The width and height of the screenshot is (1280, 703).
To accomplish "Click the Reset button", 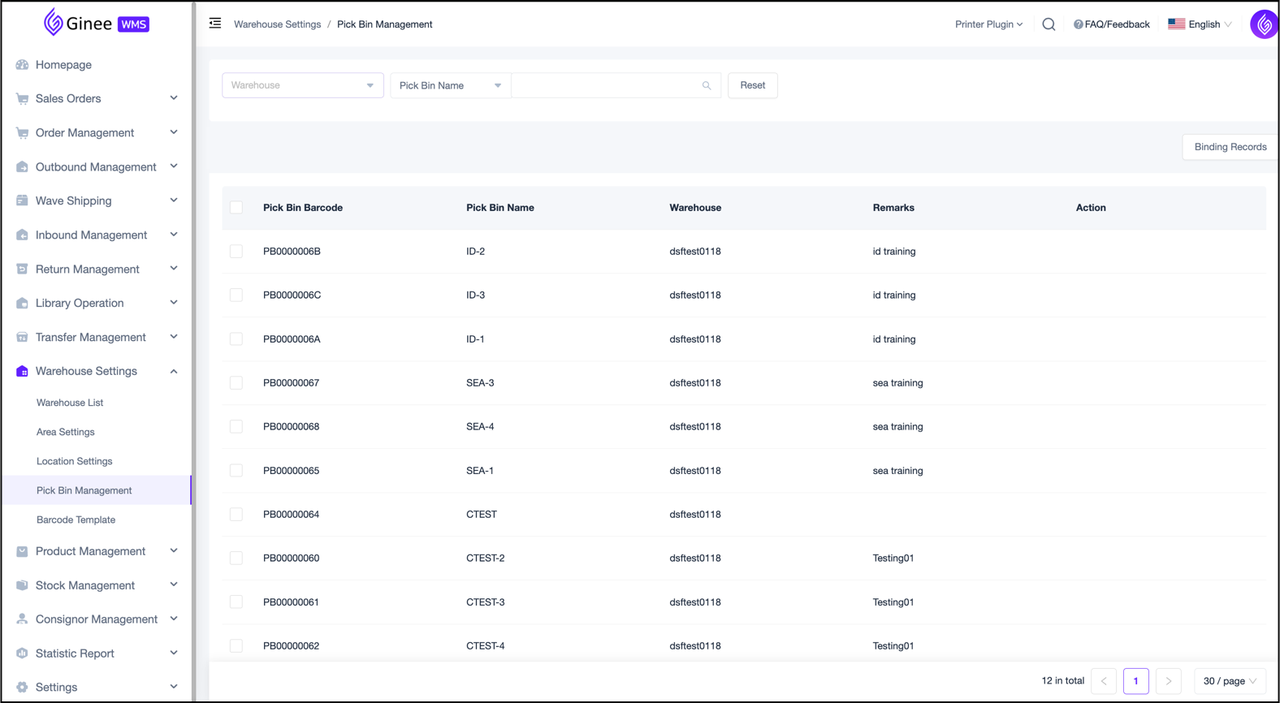I will tap(752, 86).
